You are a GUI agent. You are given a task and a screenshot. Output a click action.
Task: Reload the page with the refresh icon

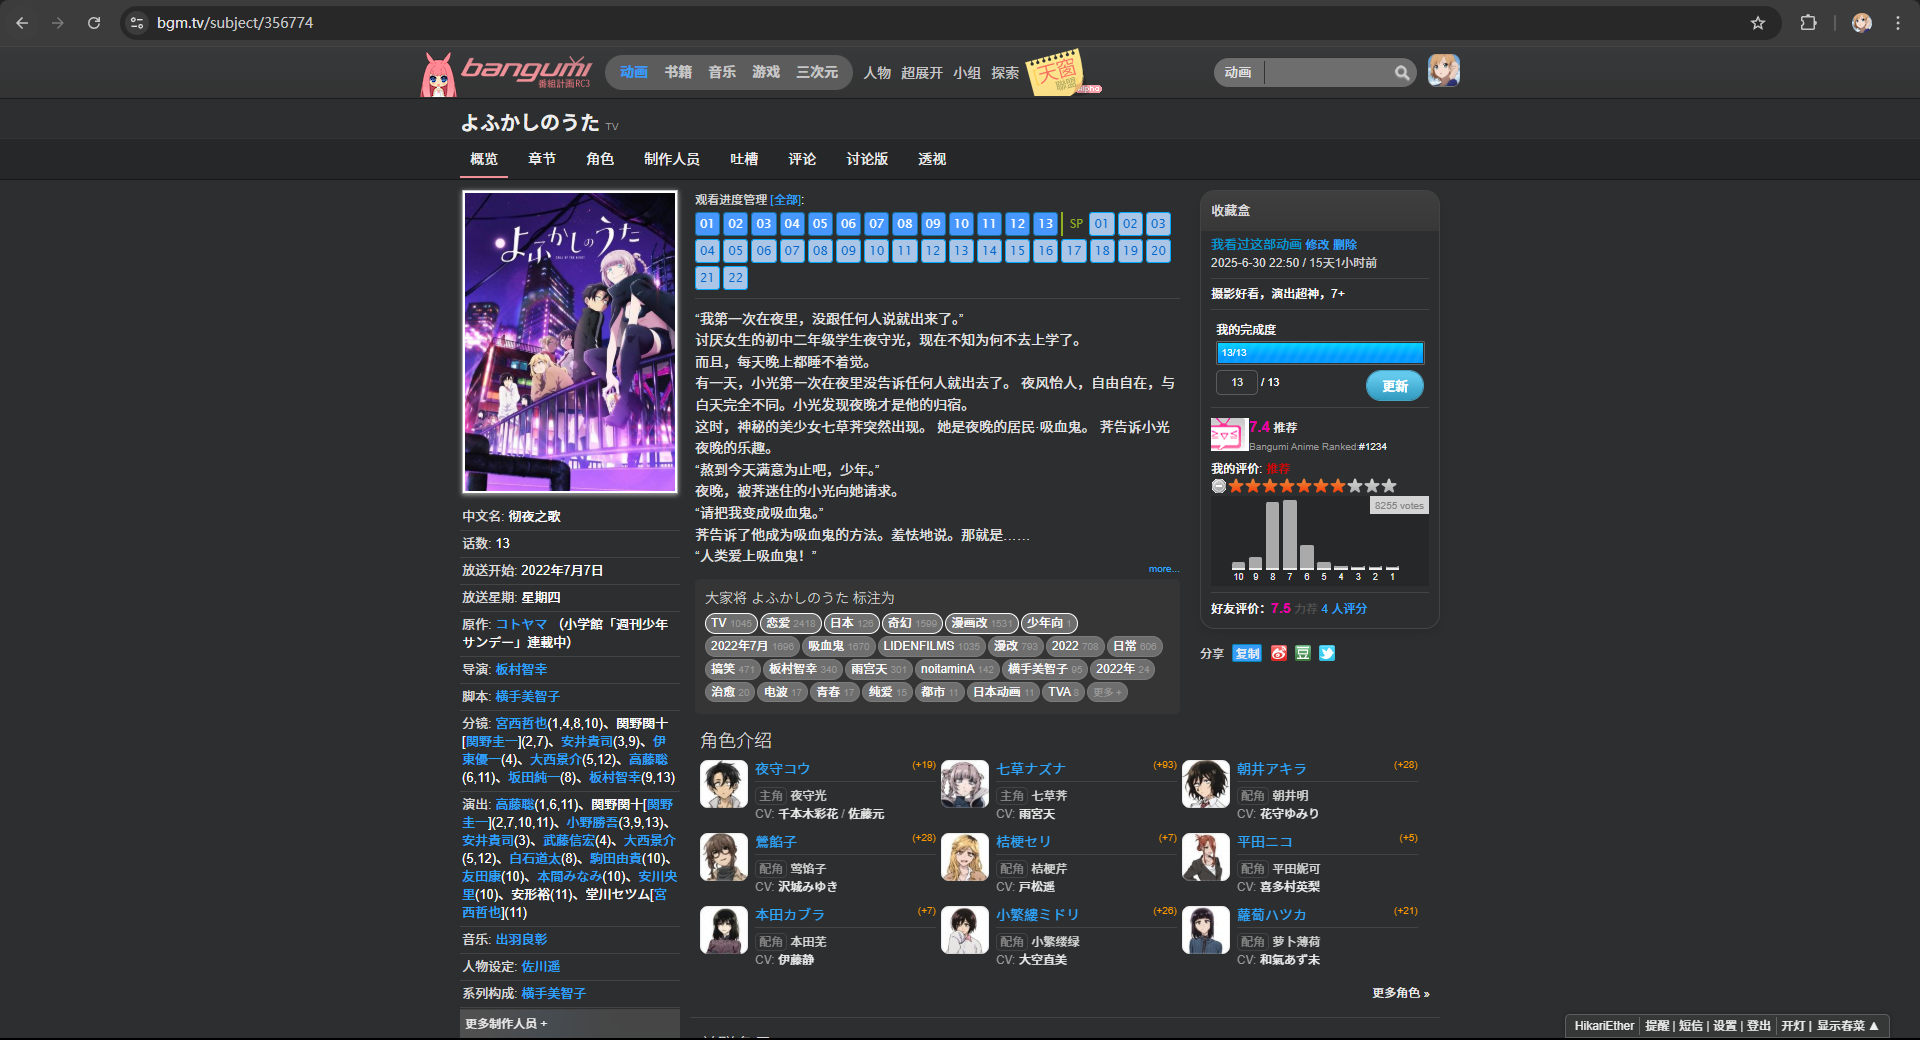94,22
